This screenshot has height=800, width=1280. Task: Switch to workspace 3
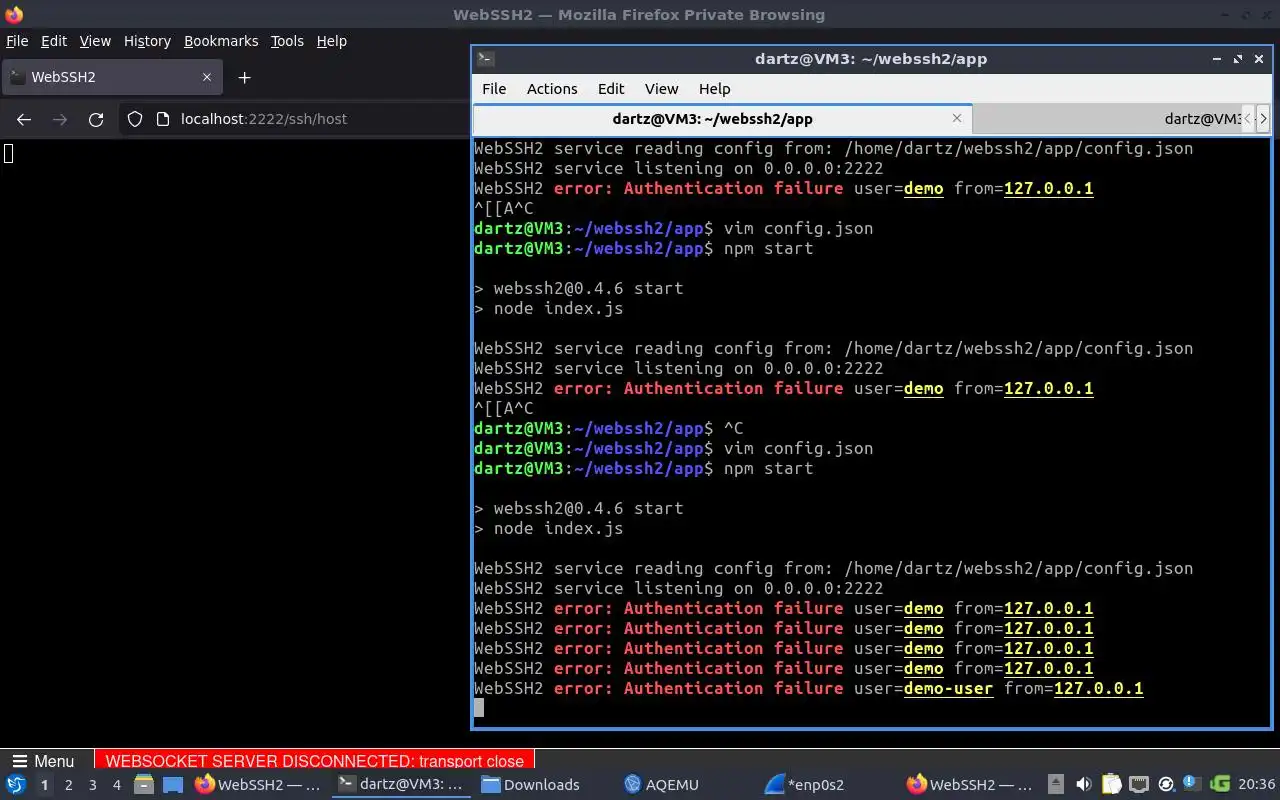tap(93, 785)
